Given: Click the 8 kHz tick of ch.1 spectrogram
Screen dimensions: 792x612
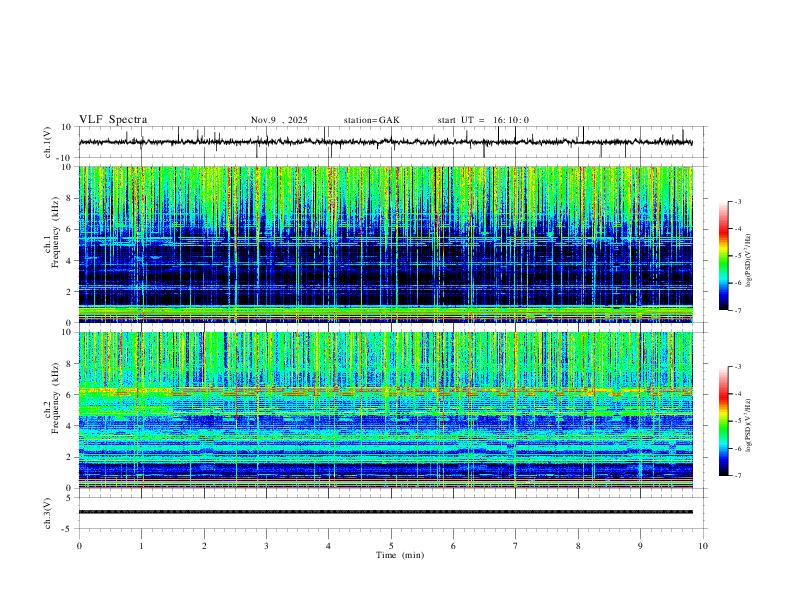Looking at the screenshot, I should (70, 198).
